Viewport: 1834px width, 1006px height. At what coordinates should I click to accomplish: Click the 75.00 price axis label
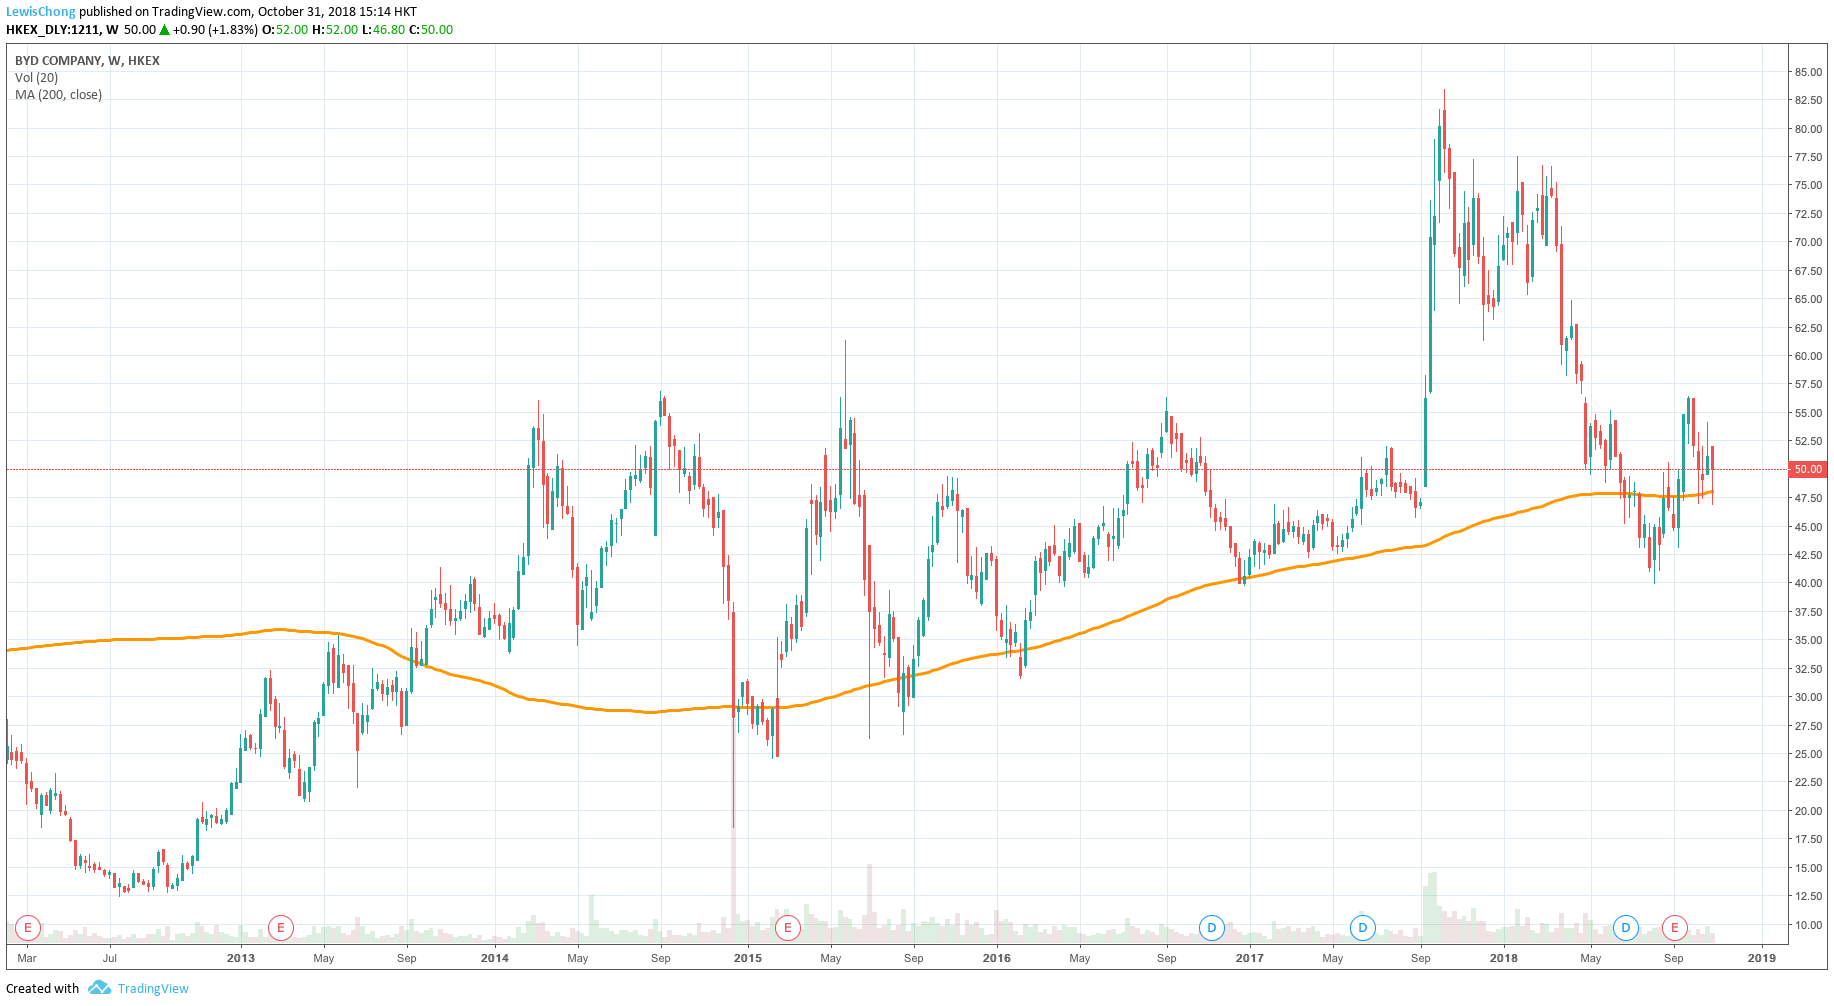pyautogui.click(x=1808, y=185)
